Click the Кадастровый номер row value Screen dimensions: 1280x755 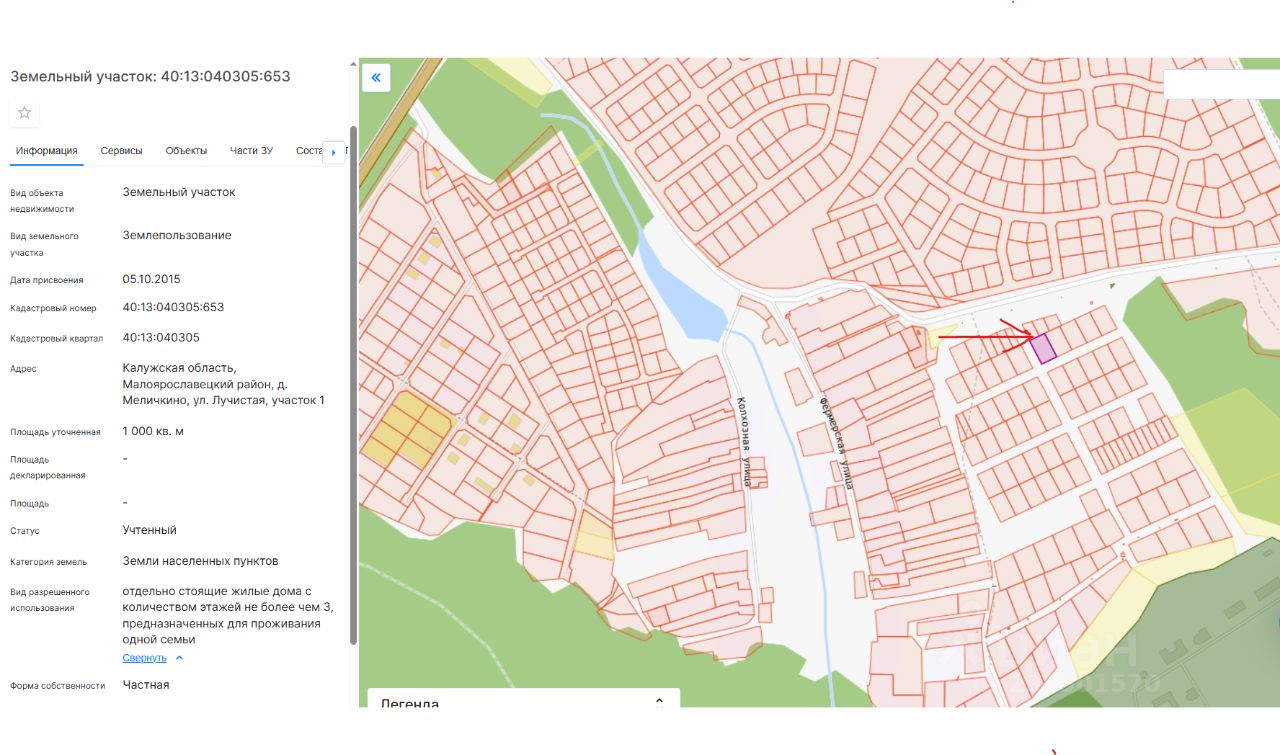[x=174, y=308]
